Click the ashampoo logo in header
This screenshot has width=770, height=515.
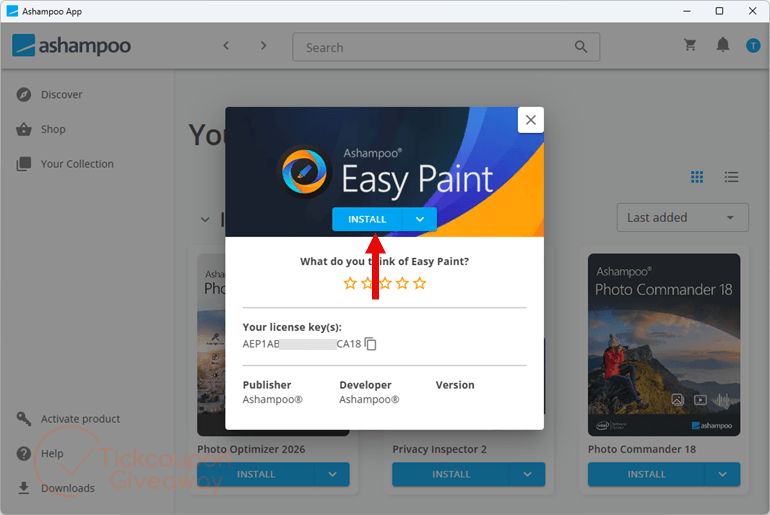(x=72, y=46)
